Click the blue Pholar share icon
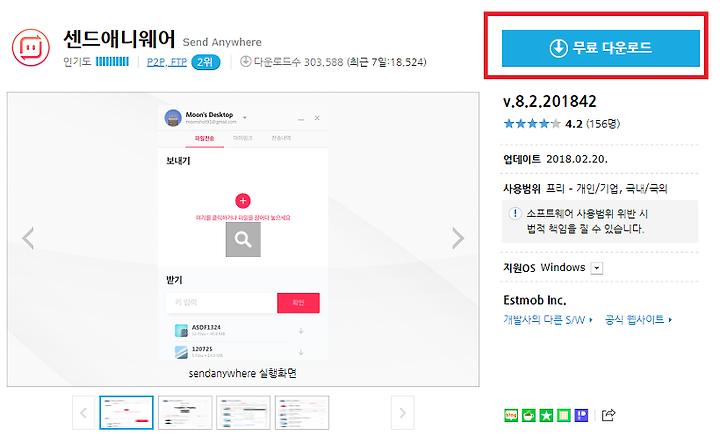720x443 pixels. tap(581, 415)
